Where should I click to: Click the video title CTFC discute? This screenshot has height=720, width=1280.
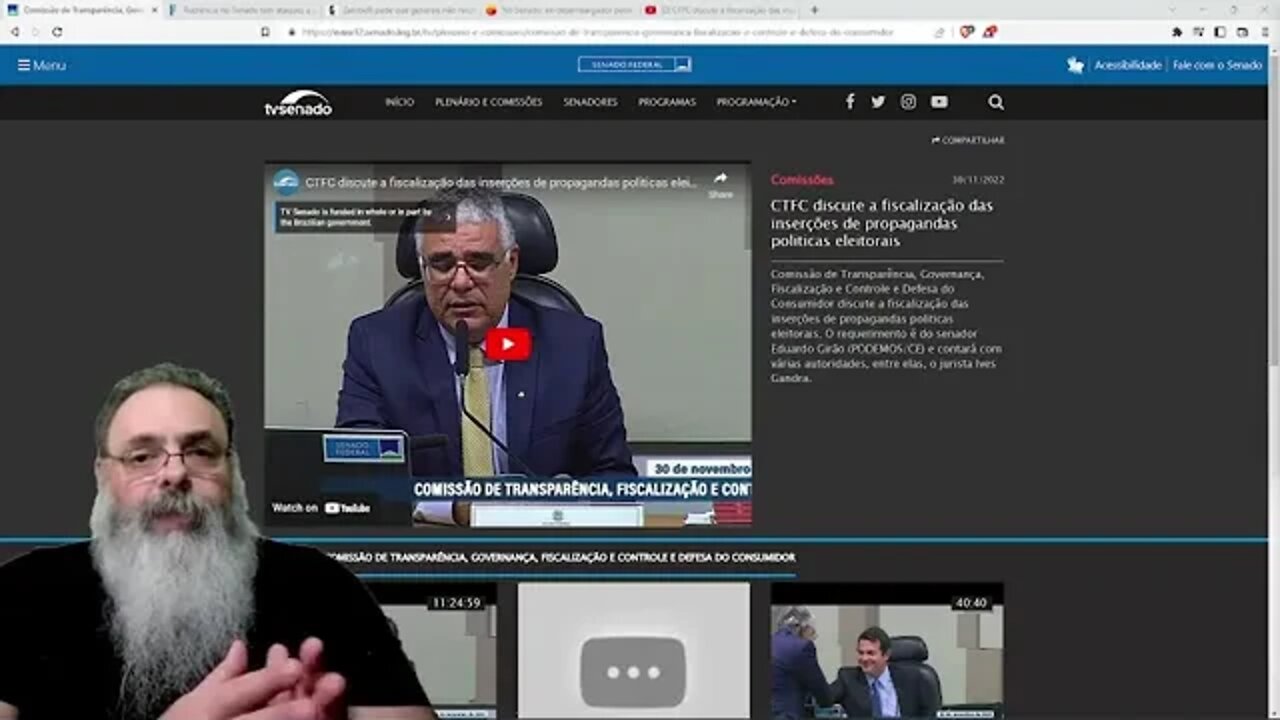pos(501,183)
